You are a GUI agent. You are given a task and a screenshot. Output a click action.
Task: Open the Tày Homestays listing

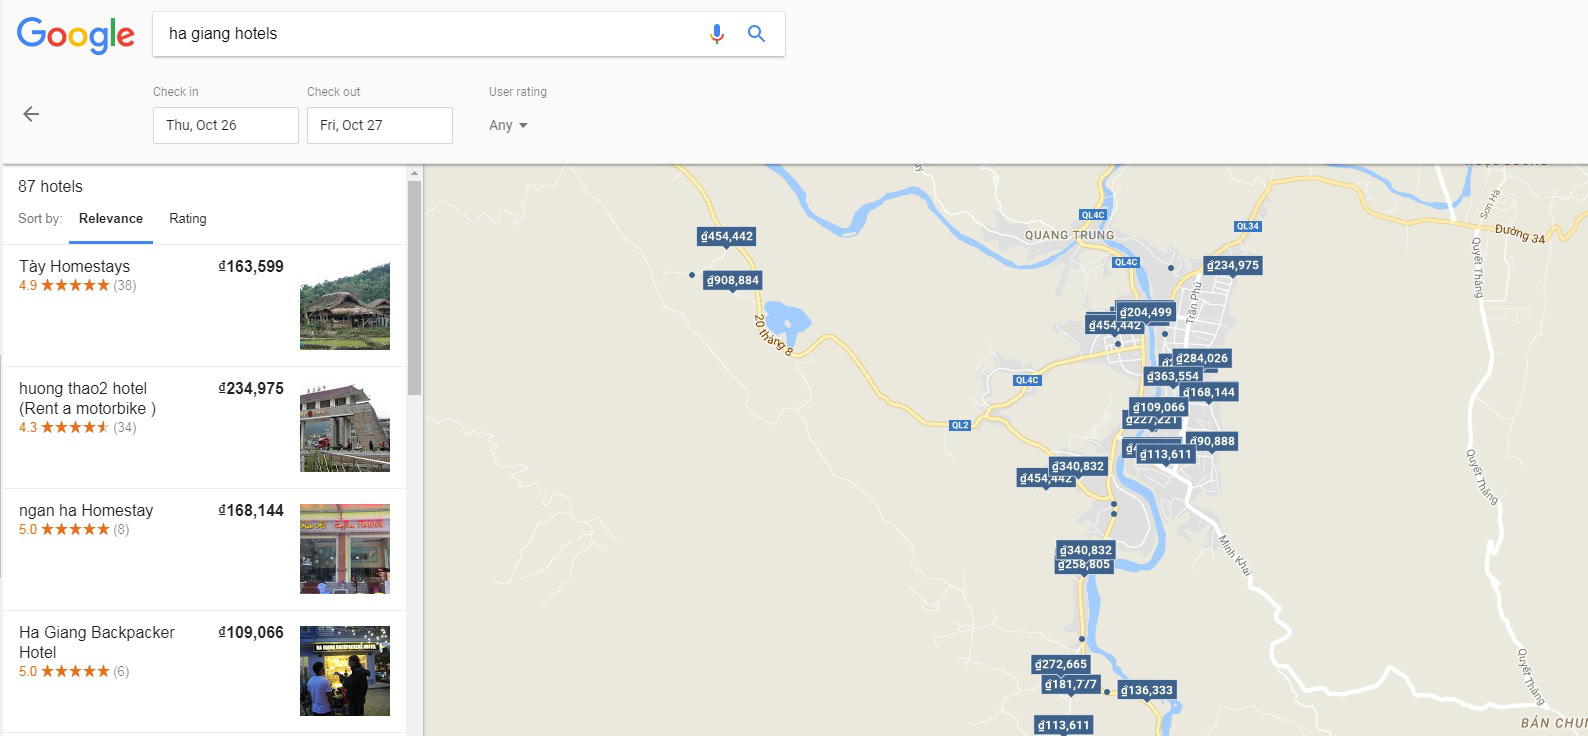(x=204, y=306)
